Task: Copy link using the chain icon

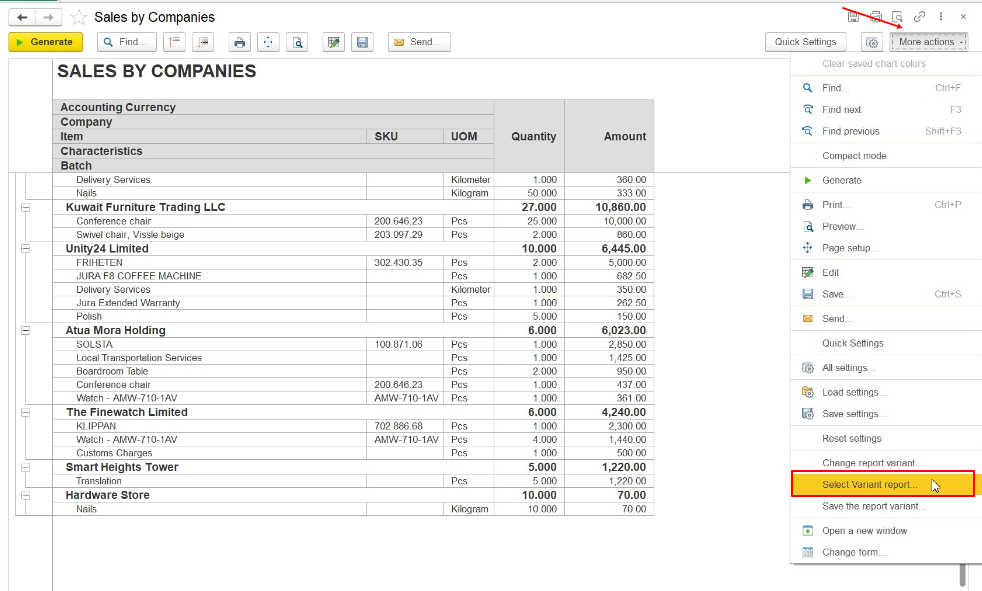Action: click(919, 17)
